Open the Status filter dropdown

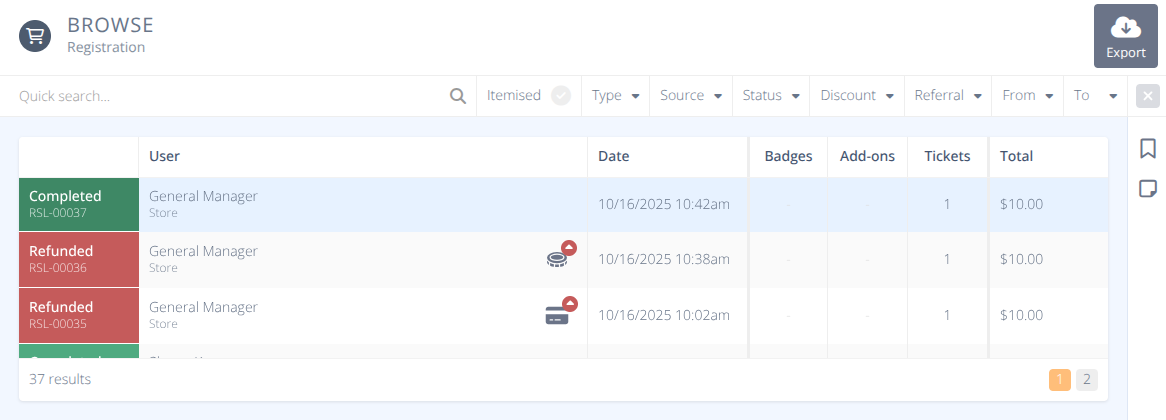[x=770, y=96]
